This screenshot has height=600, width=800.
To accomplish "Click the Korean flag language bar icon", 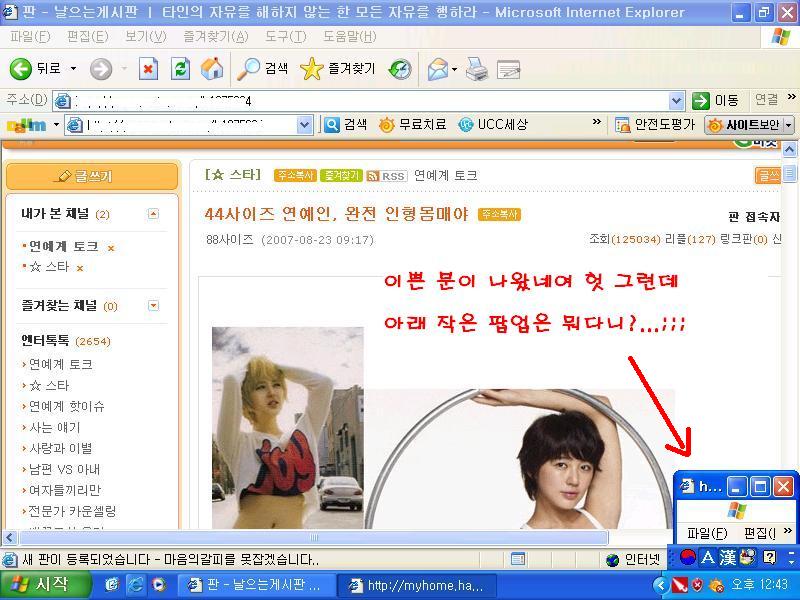I will (x=687, y=557).
